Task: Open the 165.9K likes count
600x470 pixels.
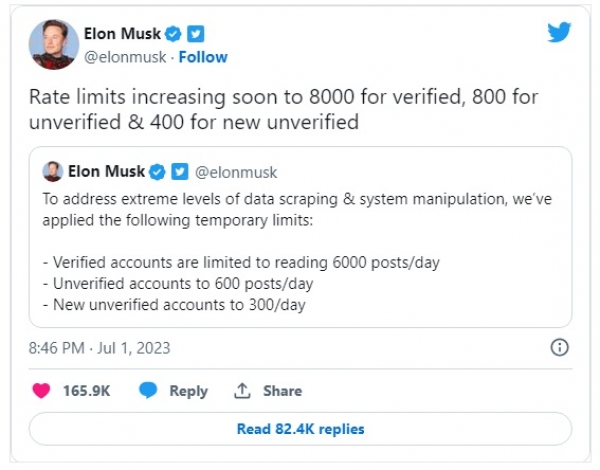Action: pyautogui.click(x=86, y=391)
